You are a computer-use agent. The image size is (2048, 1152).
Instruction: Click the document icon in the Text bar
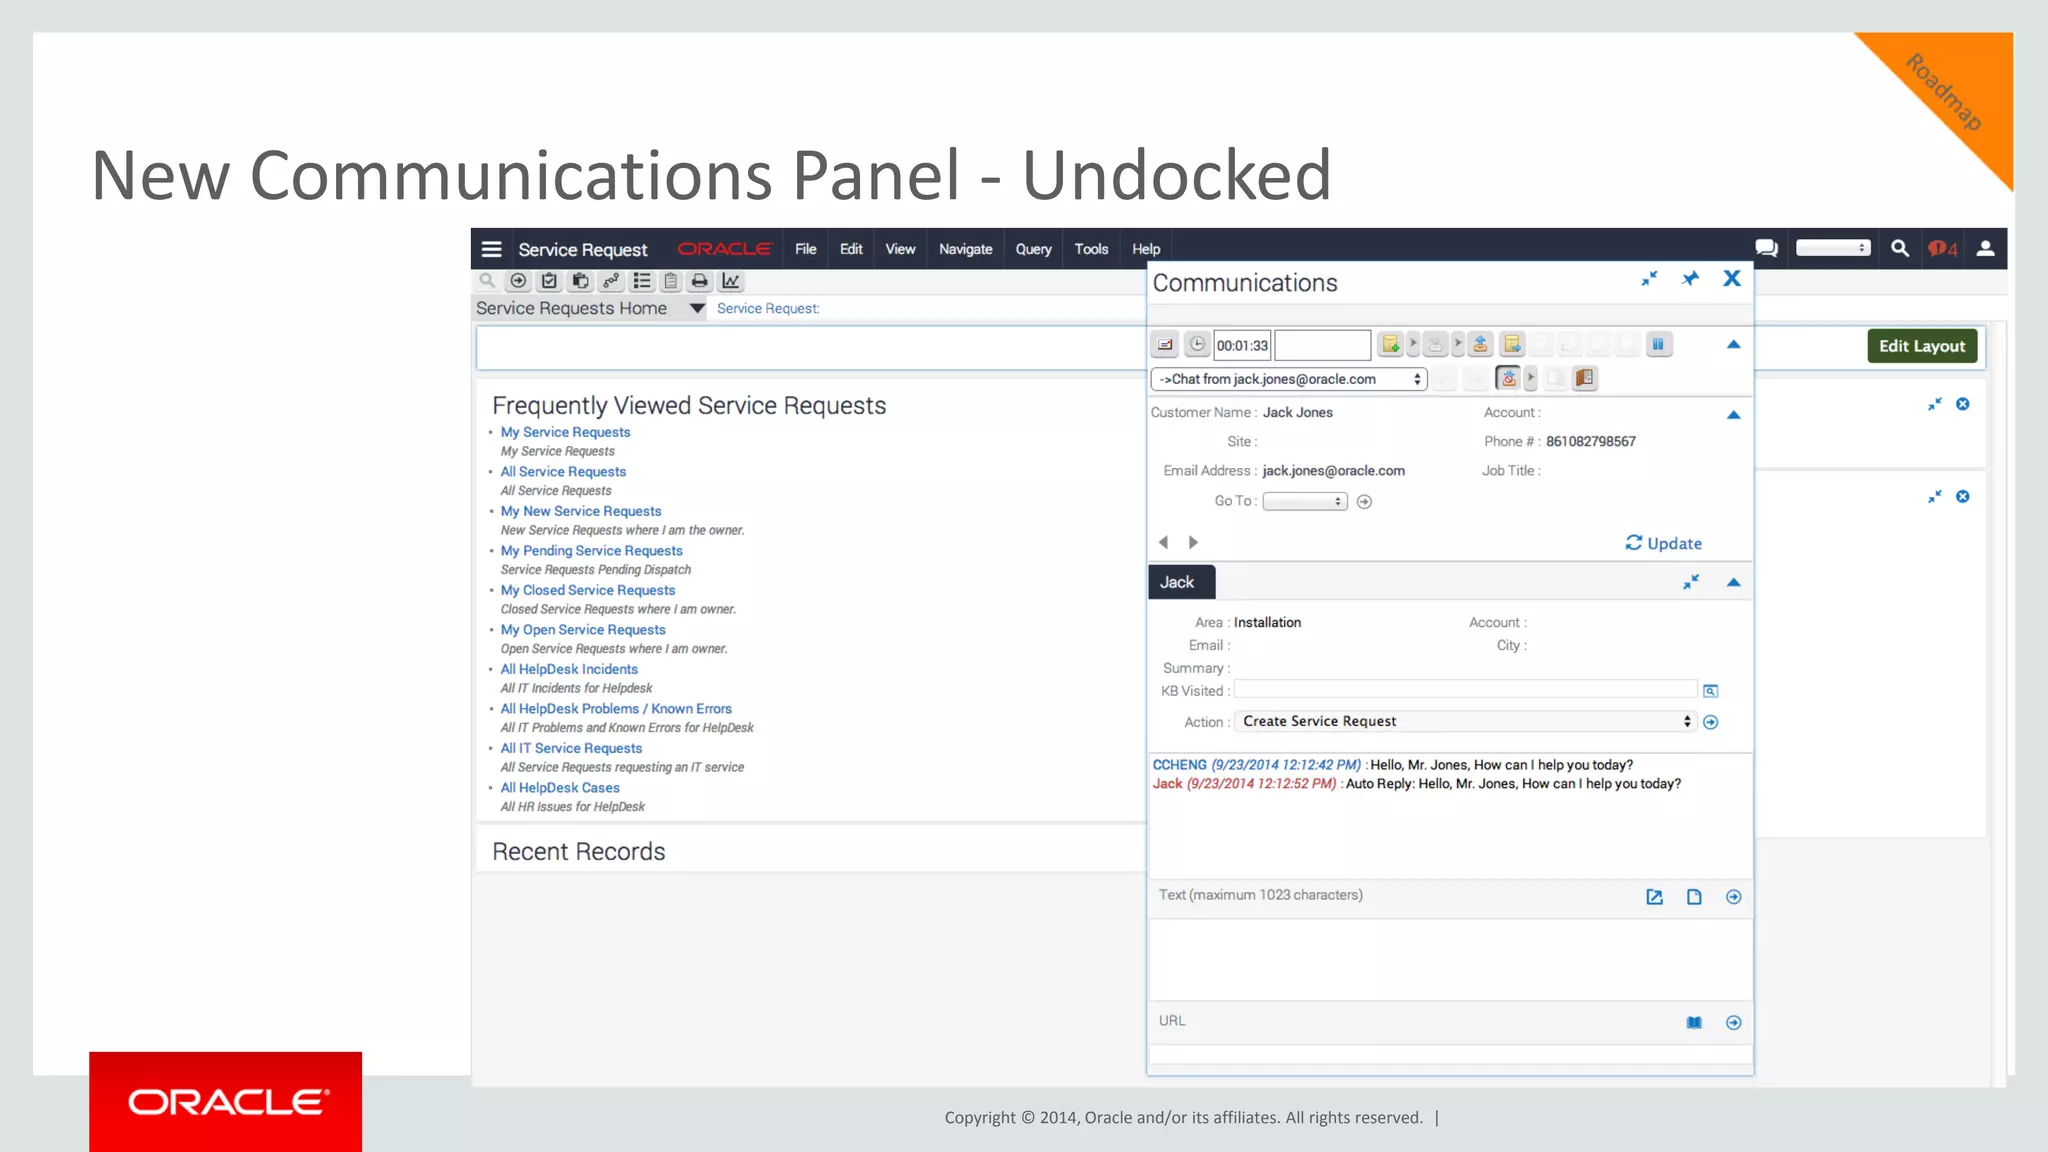coord(1694,897)
